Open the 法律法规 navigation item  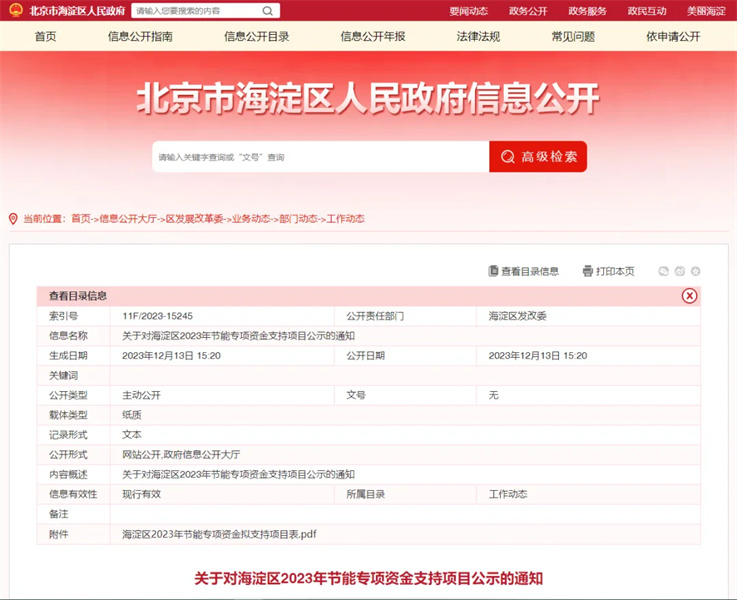(x=478, y=37)
